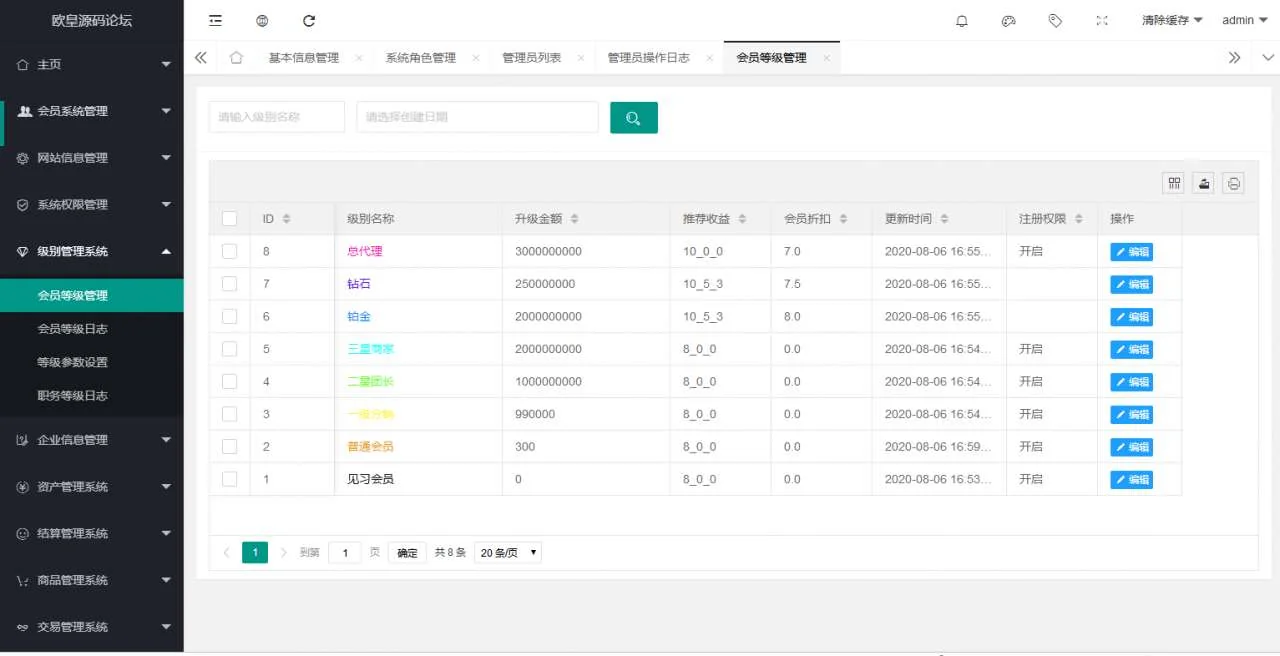Screen dimensions: 1280x656
Task: Open the theme palette icon
Action: tap(1008, 21)
